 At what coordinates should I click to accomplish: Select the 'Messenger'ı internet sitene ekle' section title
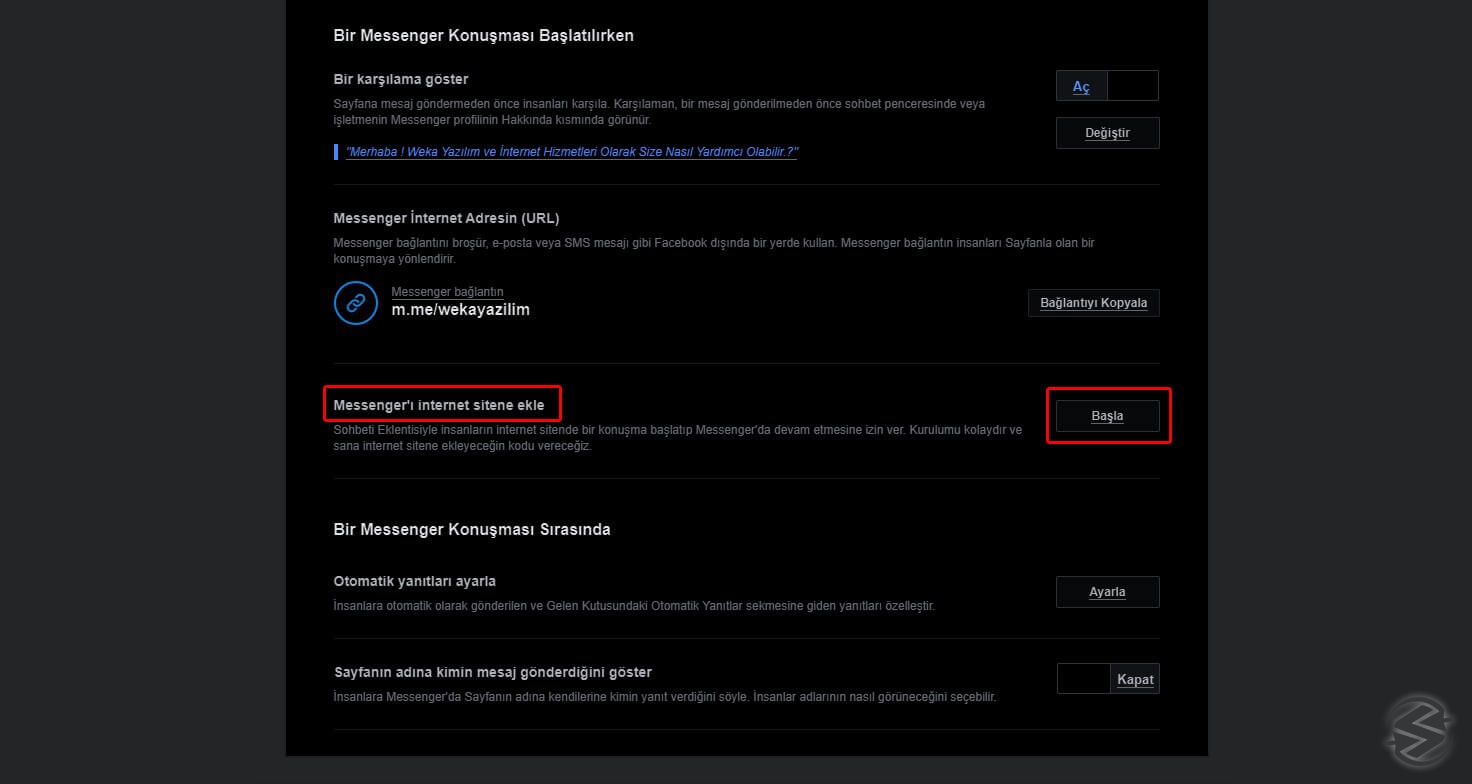click(440, 403)
